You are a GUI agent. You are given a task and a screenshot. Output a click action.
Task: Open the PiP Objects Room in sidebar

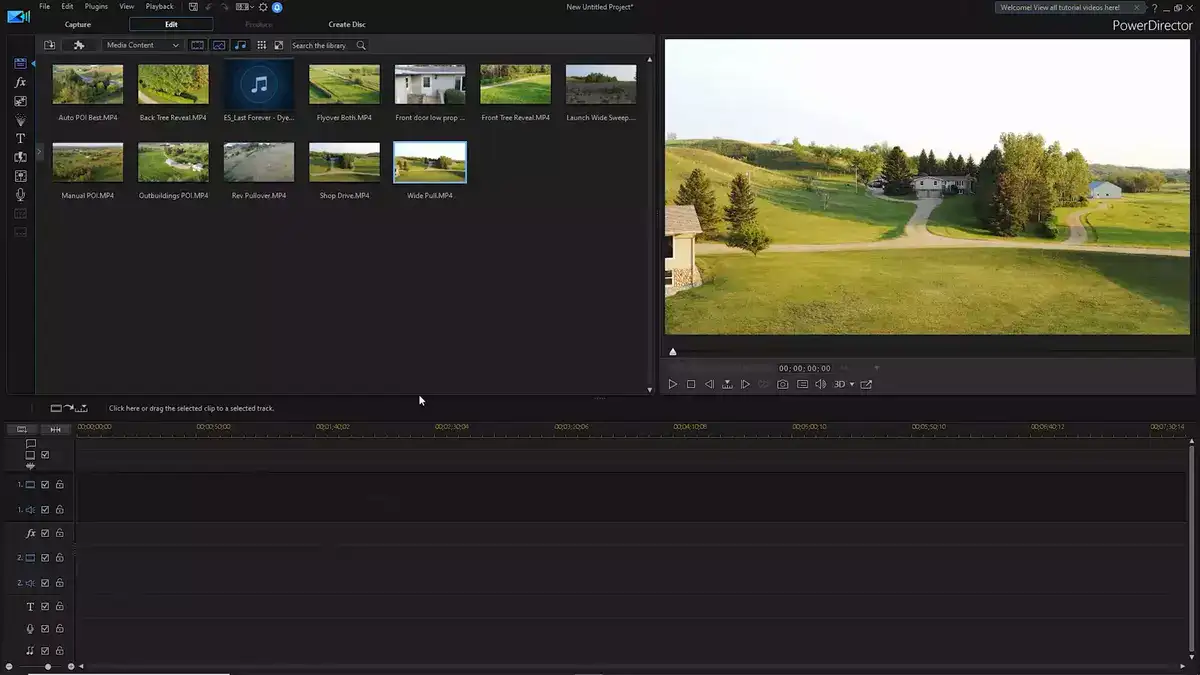point(20,101)
